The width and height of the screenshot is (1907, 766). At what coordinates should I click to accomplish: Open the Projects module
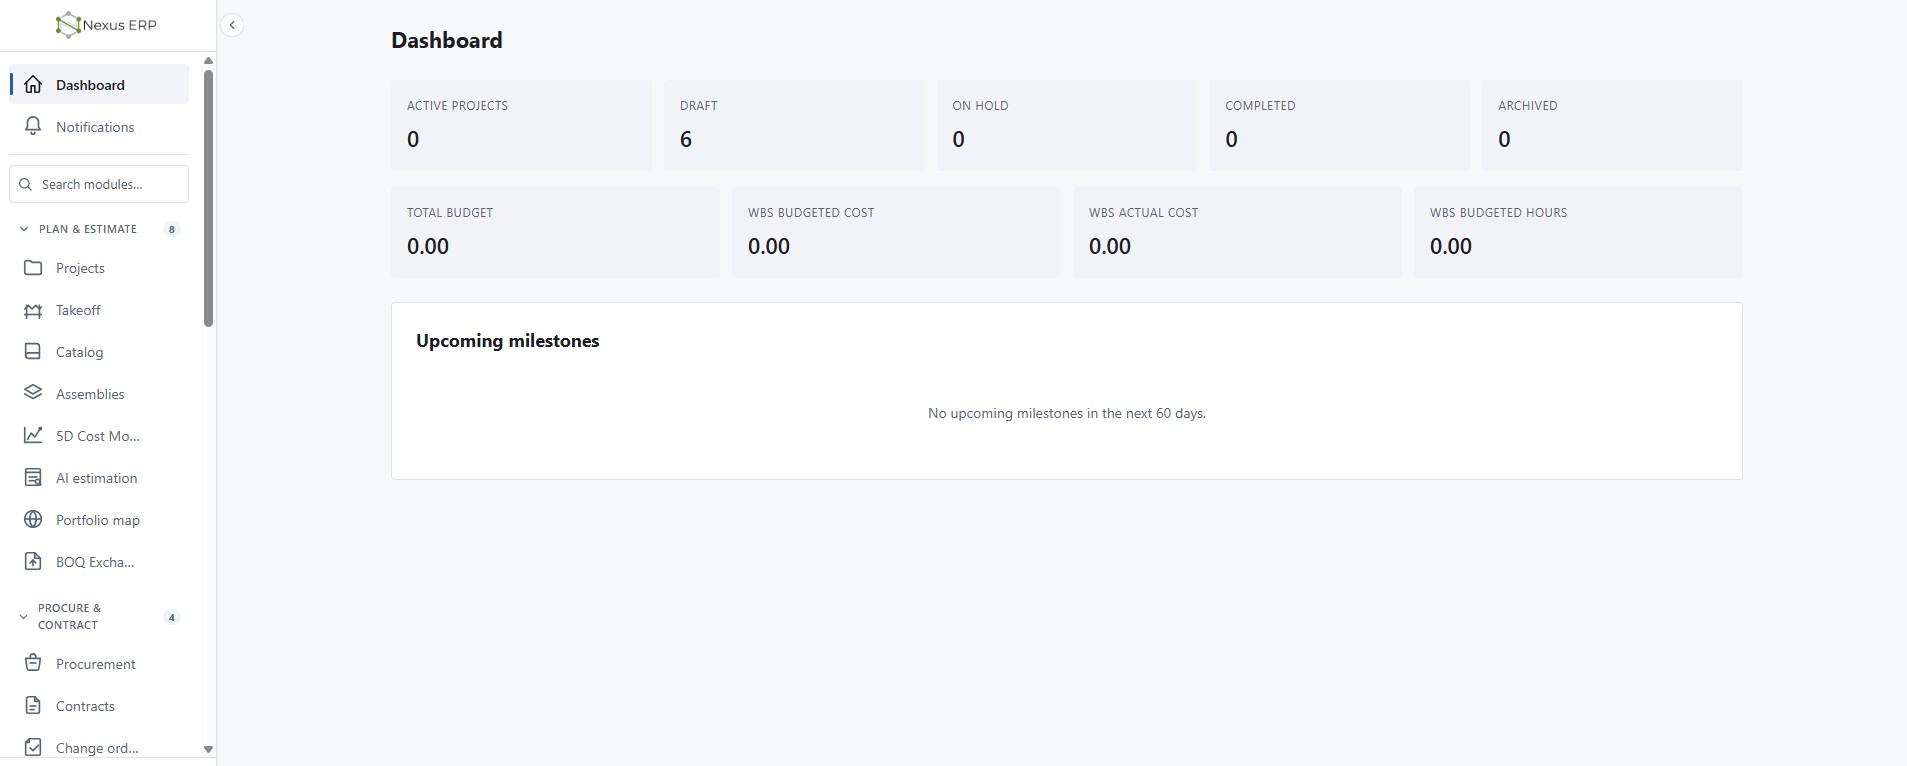click(x=99, y=268)
